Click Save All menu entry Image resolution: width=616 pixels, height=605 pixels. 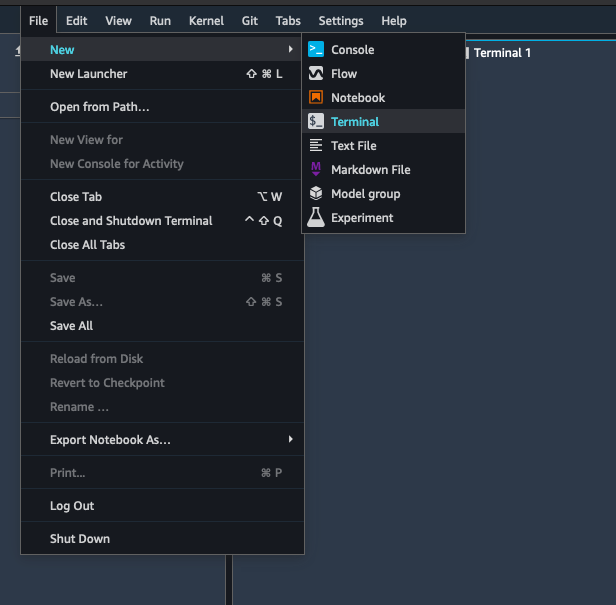pyautogui.click(x=71, y=325)
